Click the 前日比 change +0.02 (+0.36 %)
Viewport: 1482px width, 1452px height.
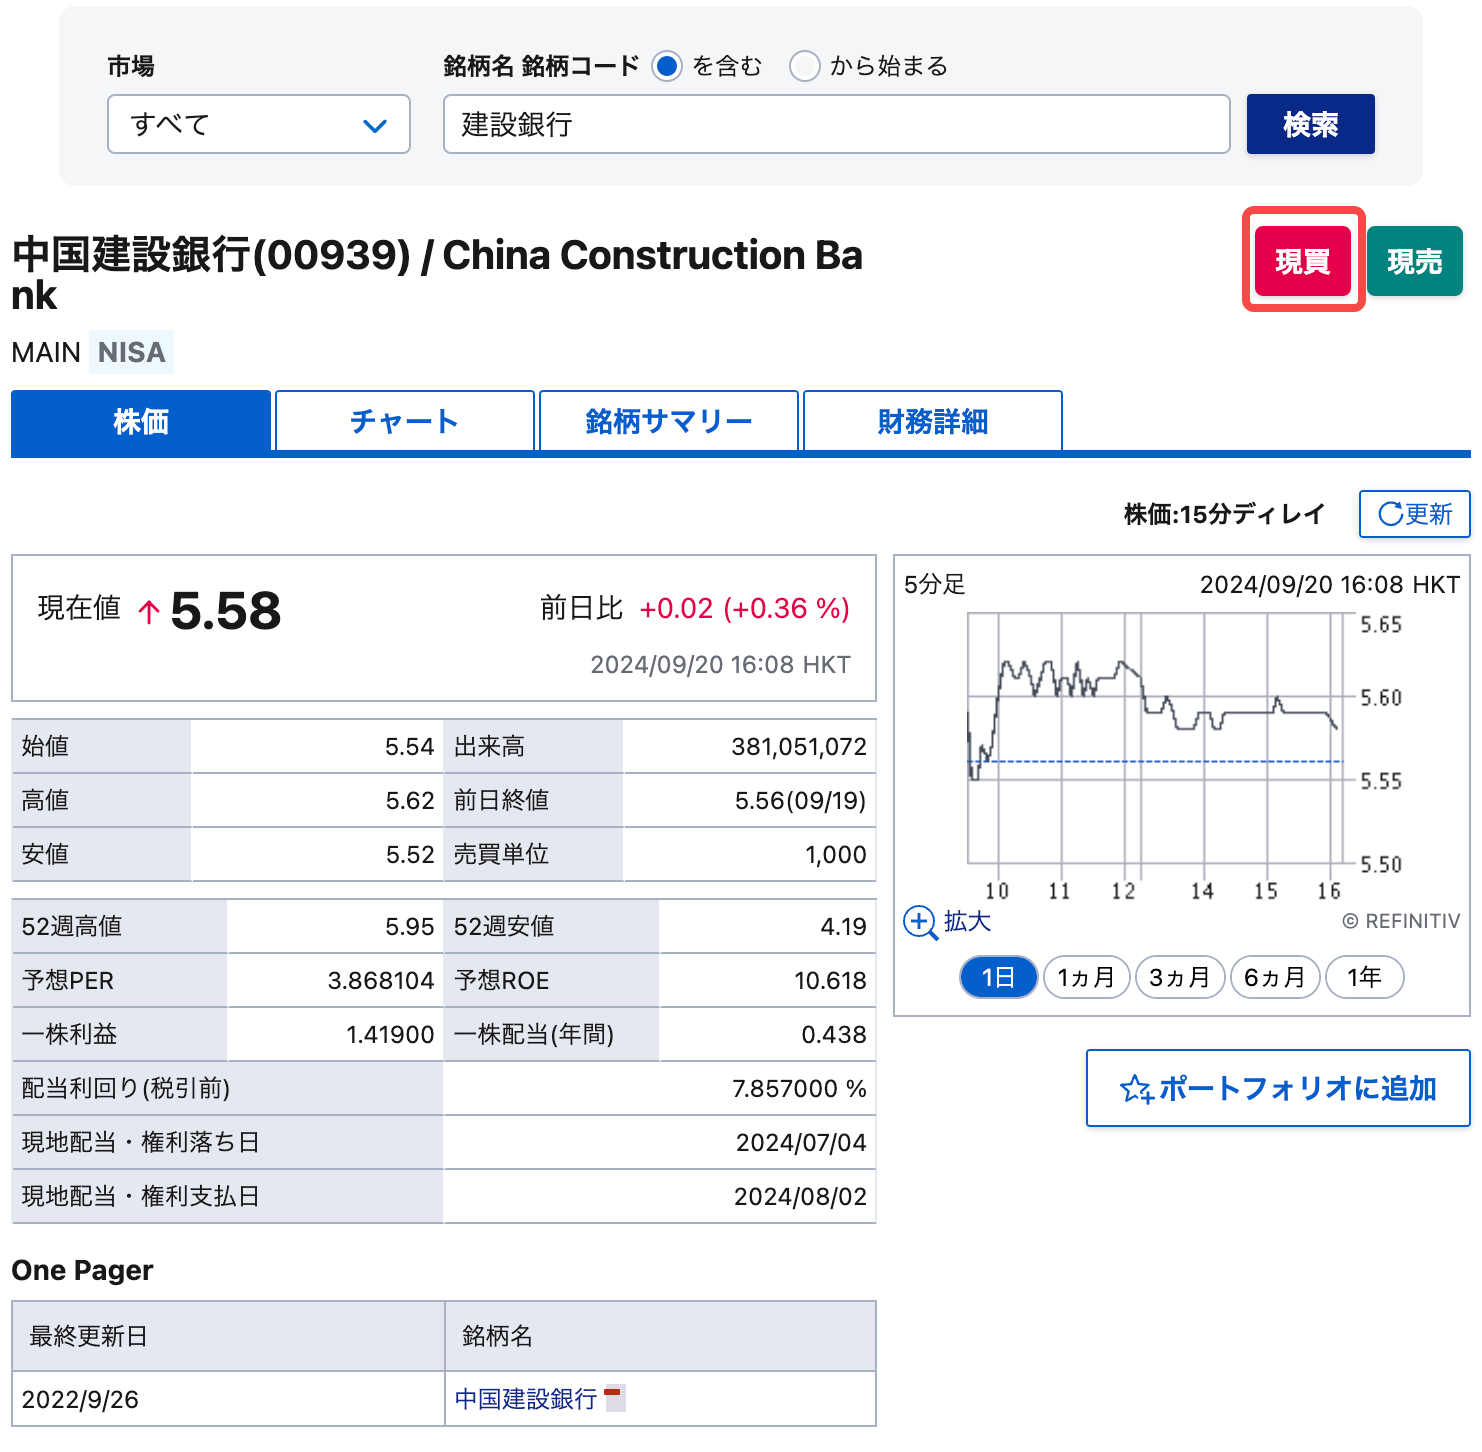click(744, 608)
